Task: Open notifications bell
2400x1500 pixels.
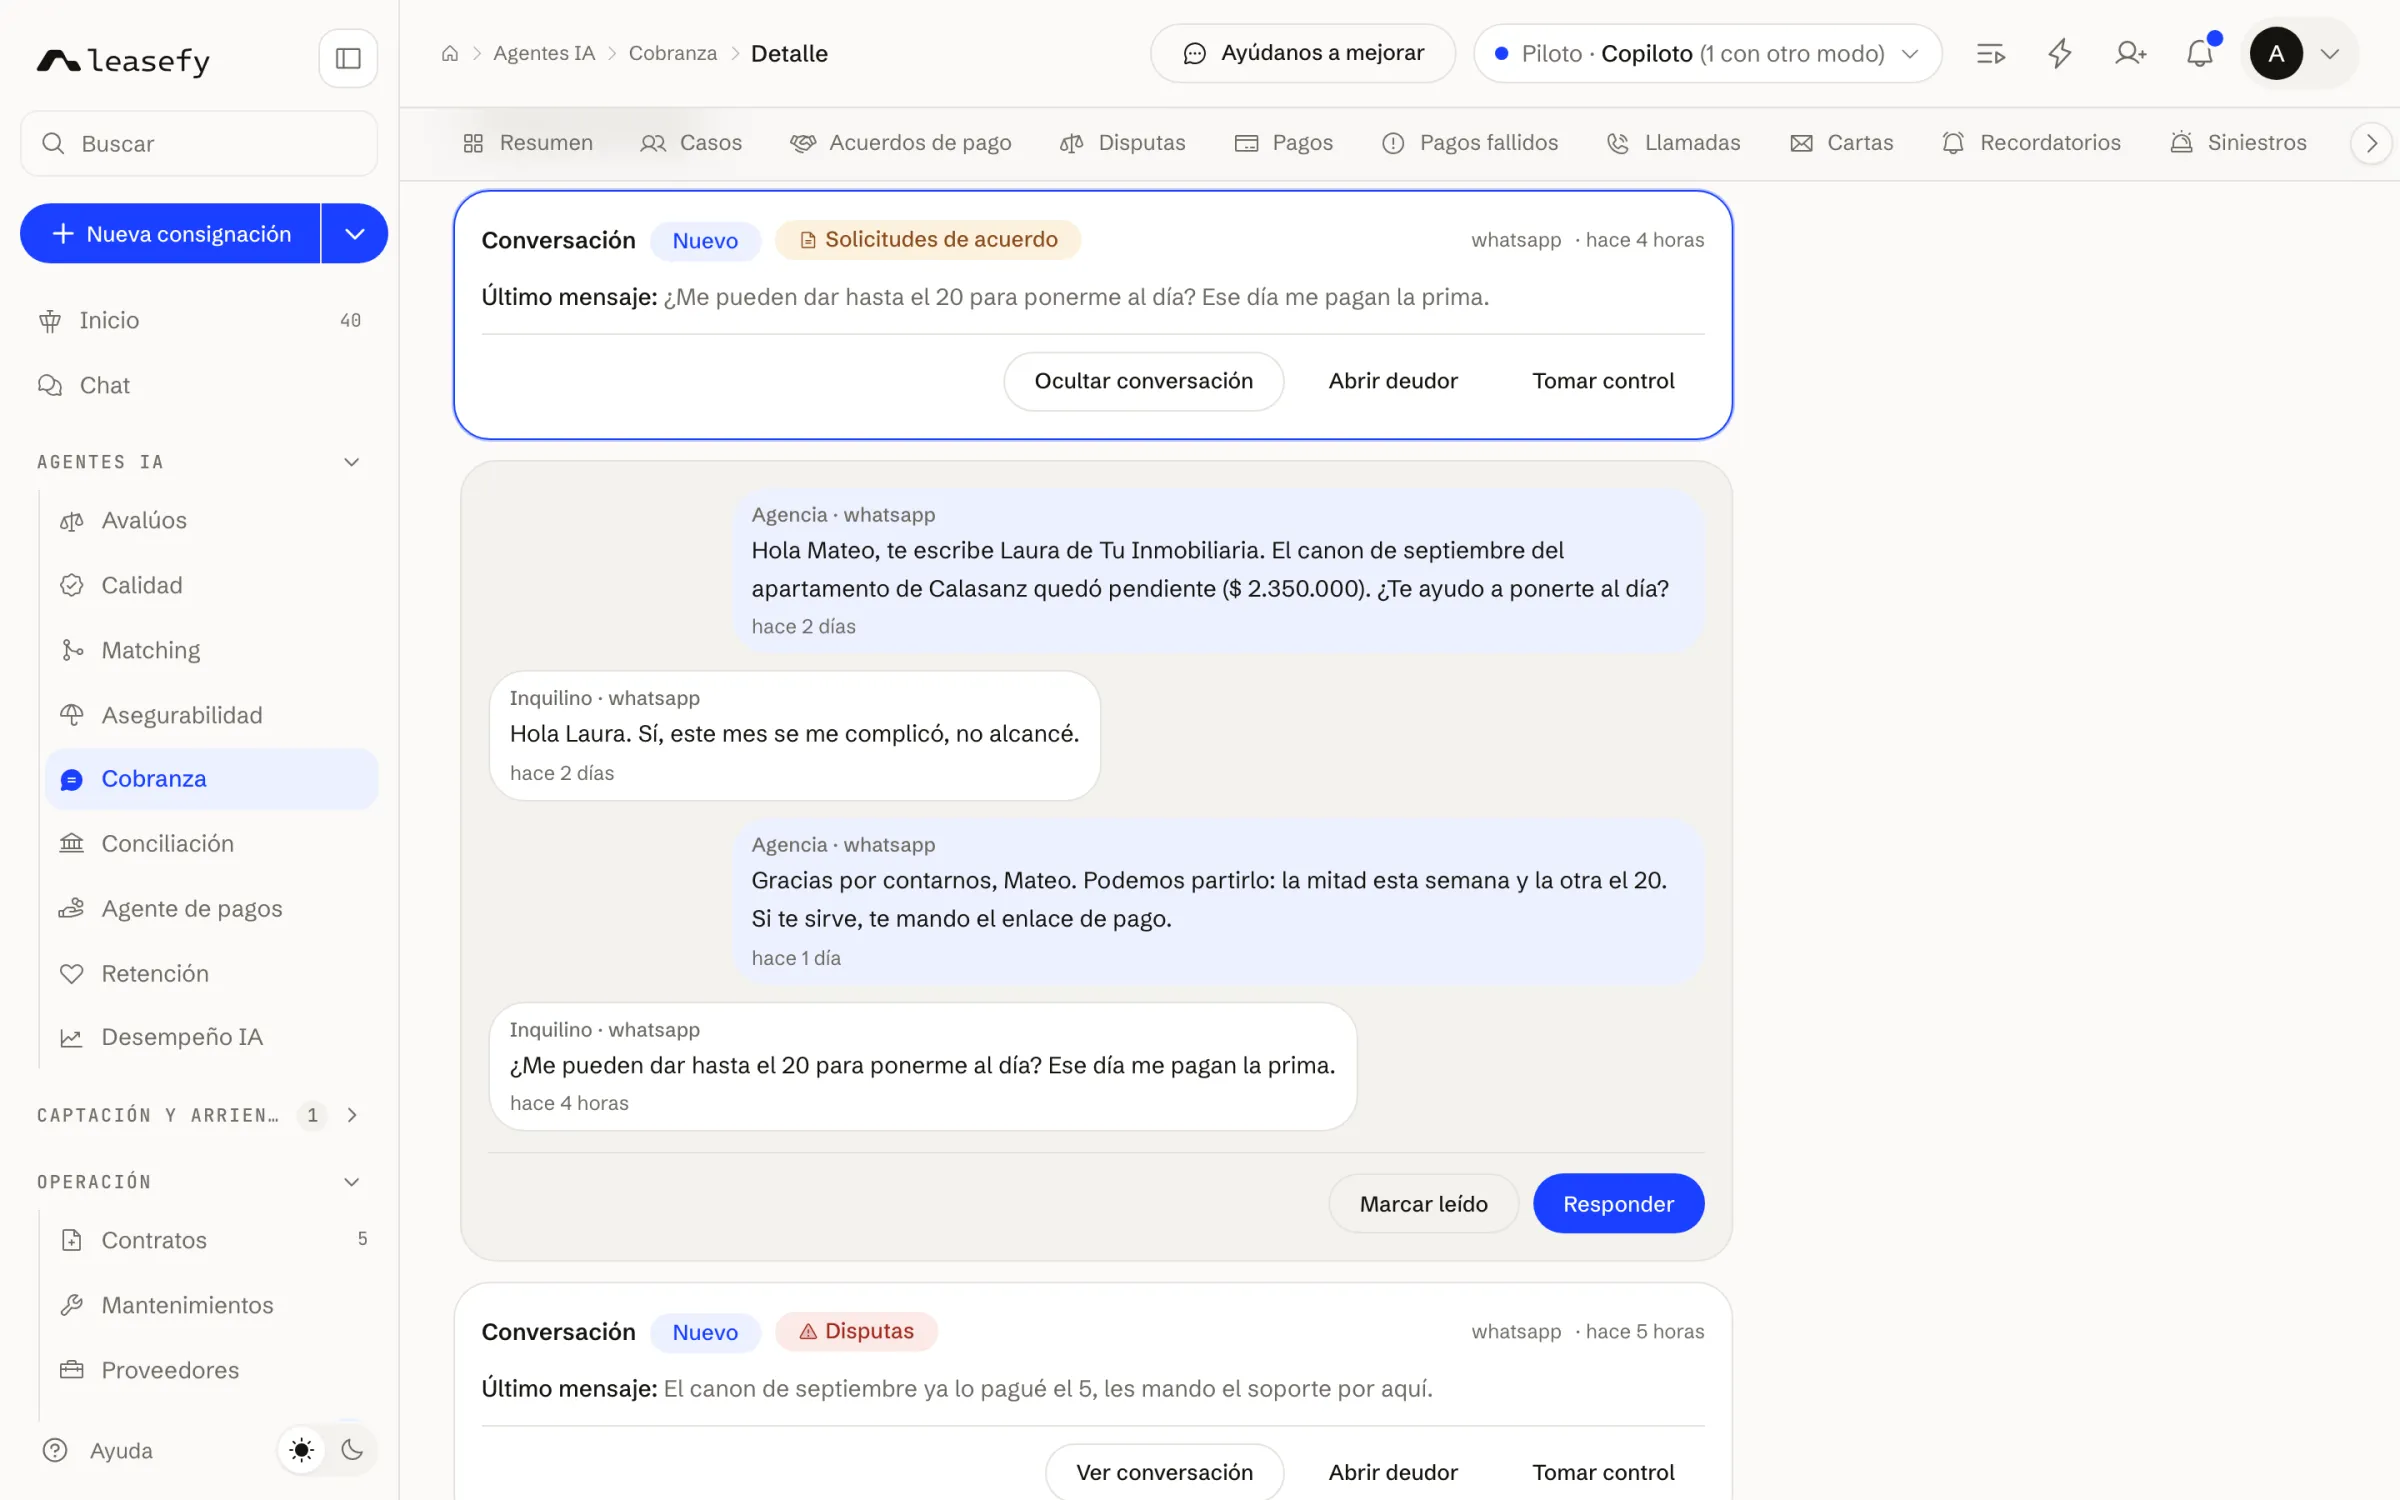Action: pos(2200,54)
